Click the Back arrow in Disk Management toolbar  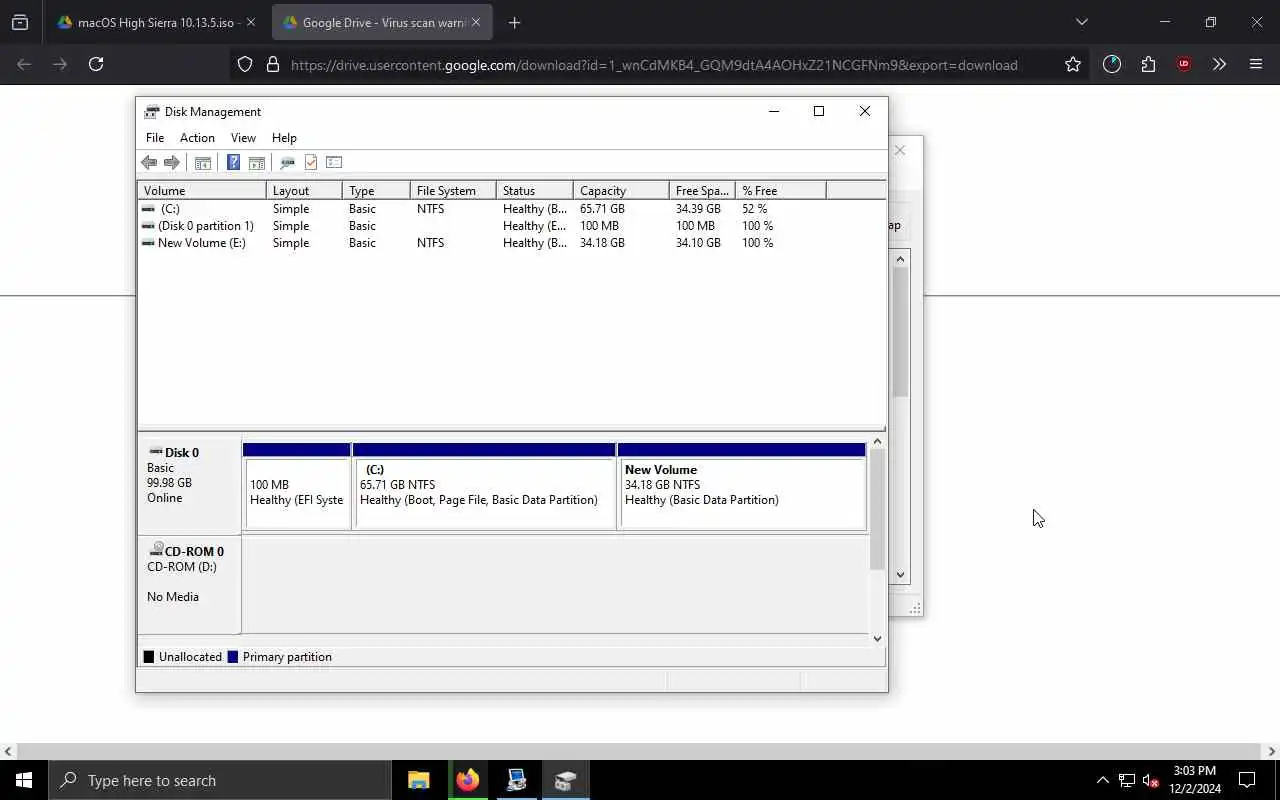pos(149,162)
